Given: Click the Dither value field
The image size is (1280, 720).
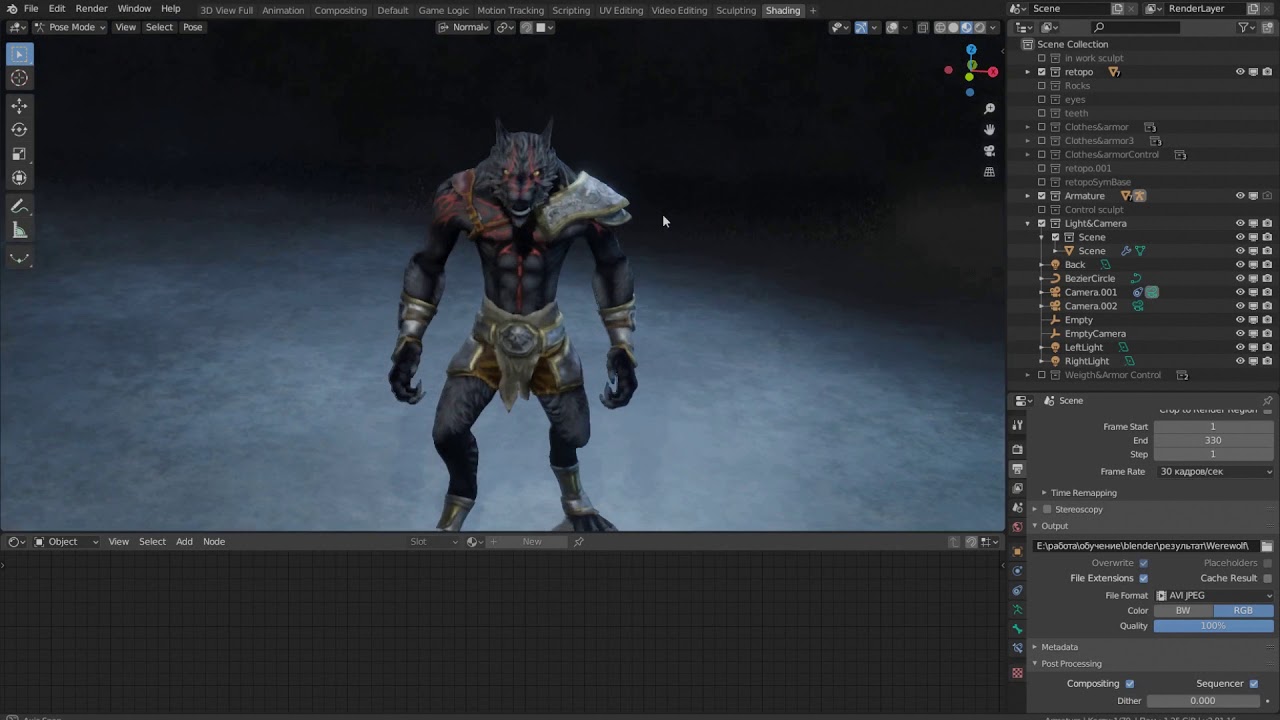Looking at the screenshot, I should coord(1204,701).
